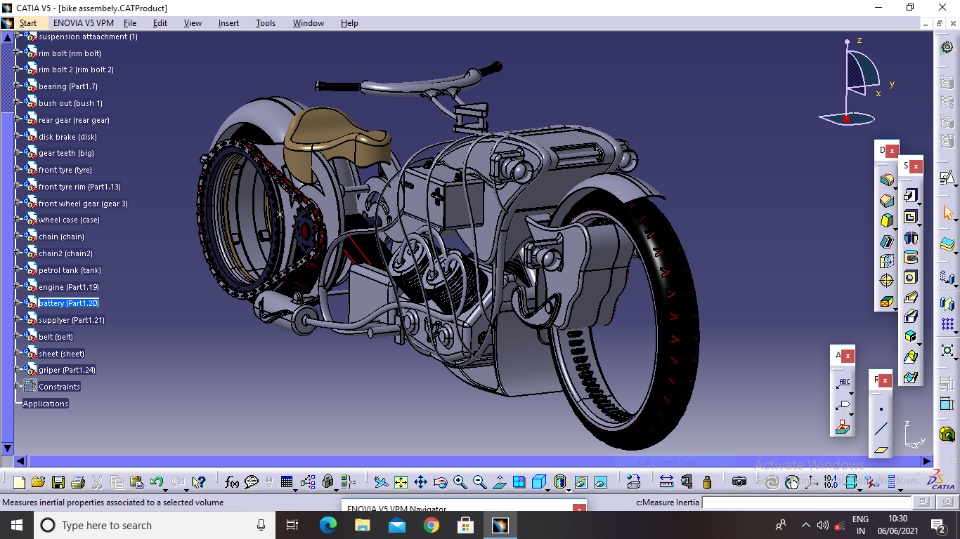The image size is (960, 539).
Task: Click the Zoom In magnifier icon
Action: pos(460,482)
